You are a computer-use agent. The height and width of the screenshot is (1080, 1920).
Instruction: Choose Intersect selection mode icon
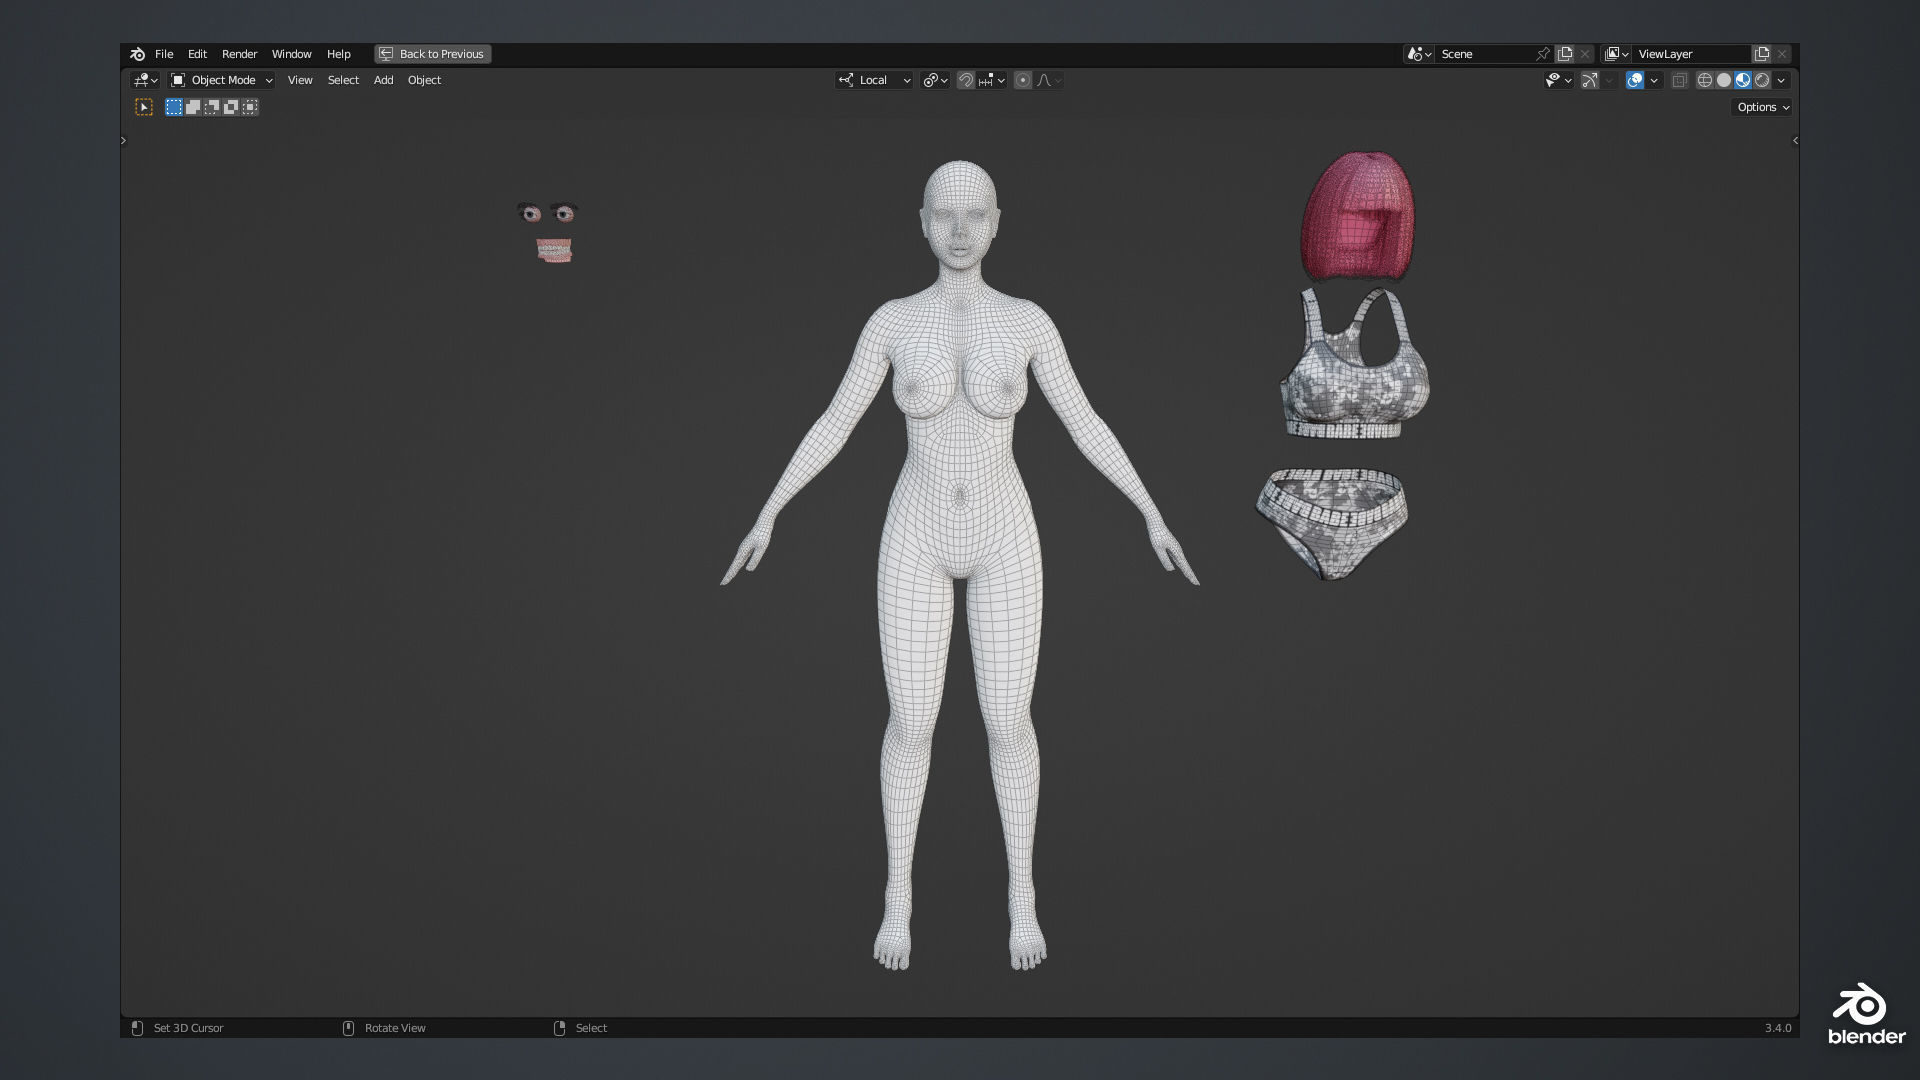click(250, 107)
